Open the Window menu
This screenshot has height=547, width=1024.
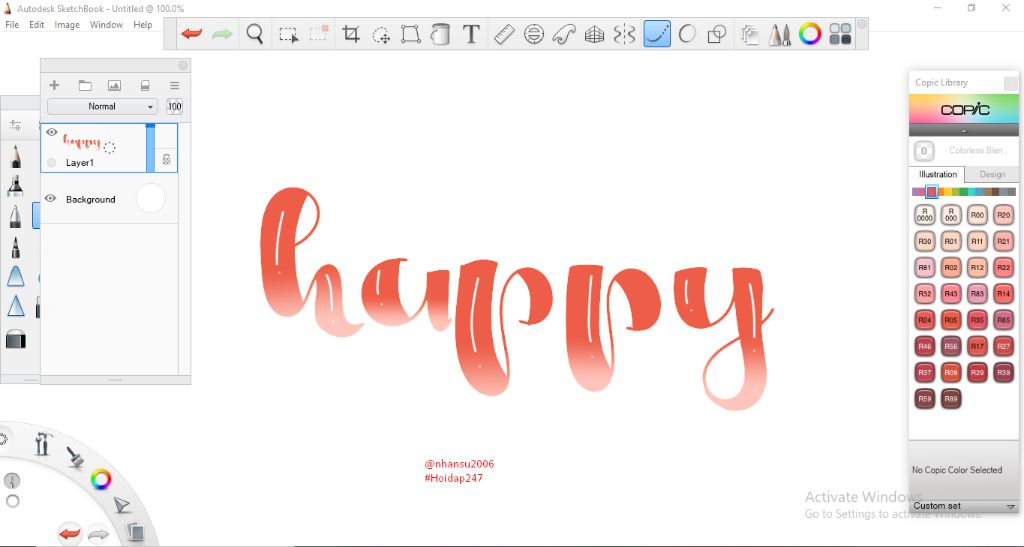106,25
